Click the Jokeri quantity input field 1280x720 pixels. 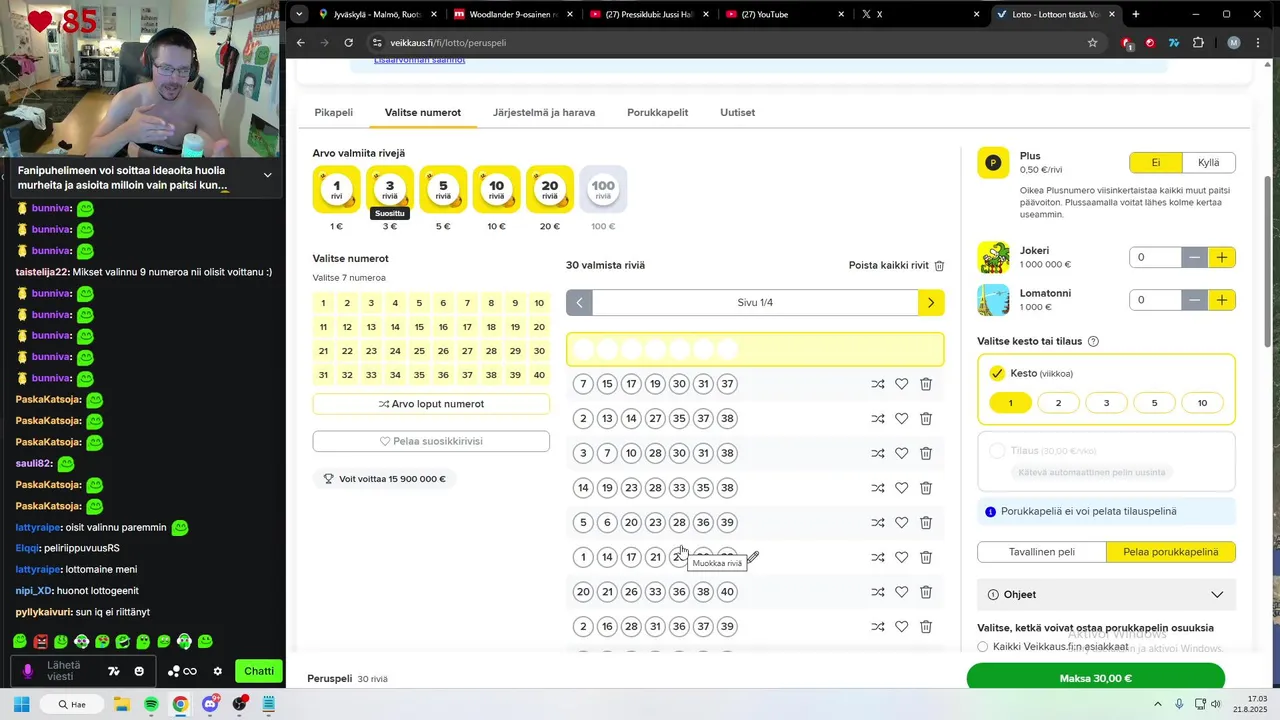click(x=1156, y=258)
